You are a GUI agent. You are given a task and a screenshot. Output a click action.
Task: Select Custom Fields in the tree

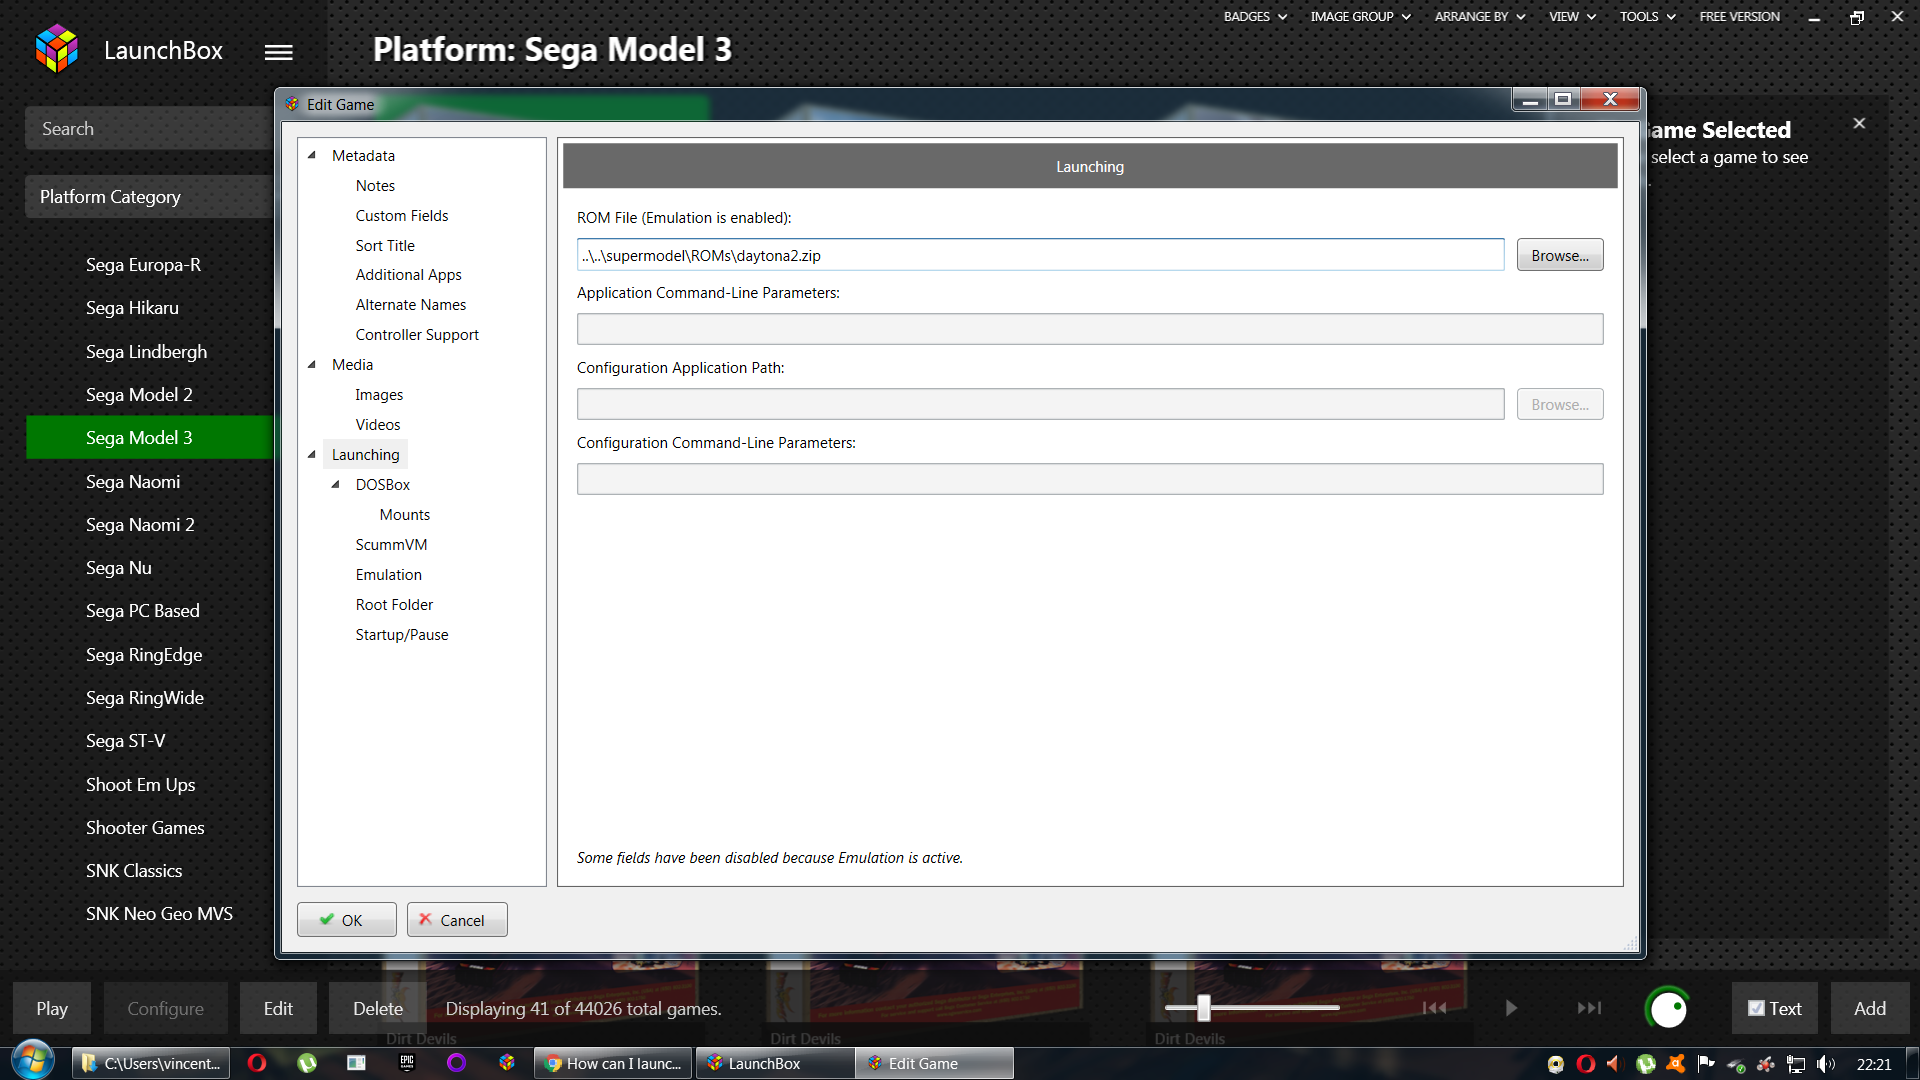pyautogui.click(x=402, y=215)
